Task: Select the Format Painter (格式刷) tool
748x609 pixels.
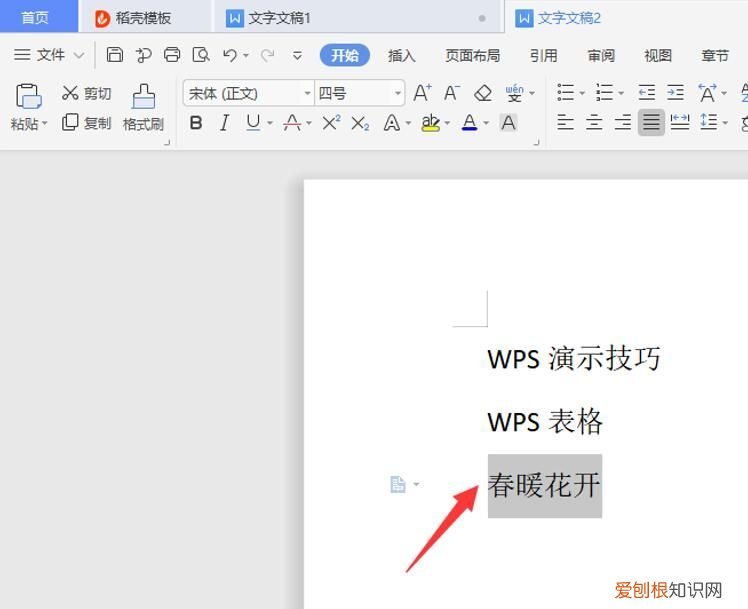Action: (x=143, y=108)
